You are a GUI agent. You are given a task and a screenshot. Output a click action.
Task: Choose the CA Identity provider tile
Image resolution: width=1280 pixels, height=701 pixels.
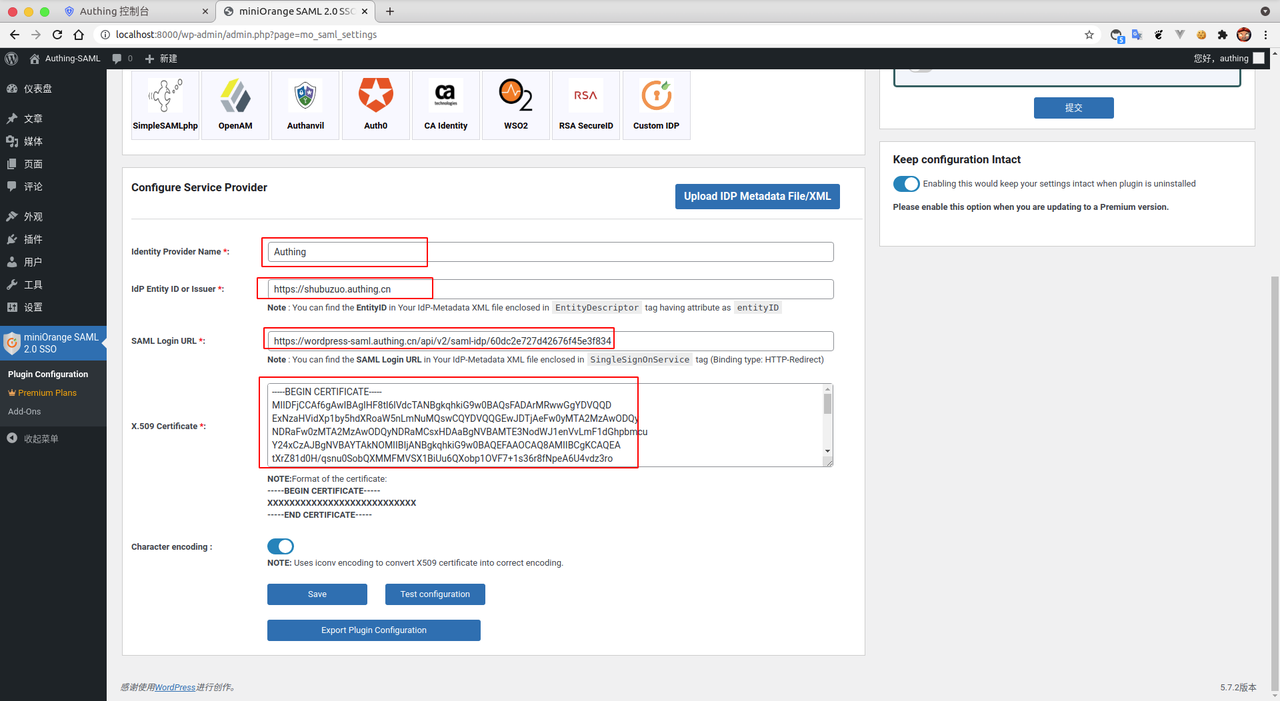[x=446, y=104]
